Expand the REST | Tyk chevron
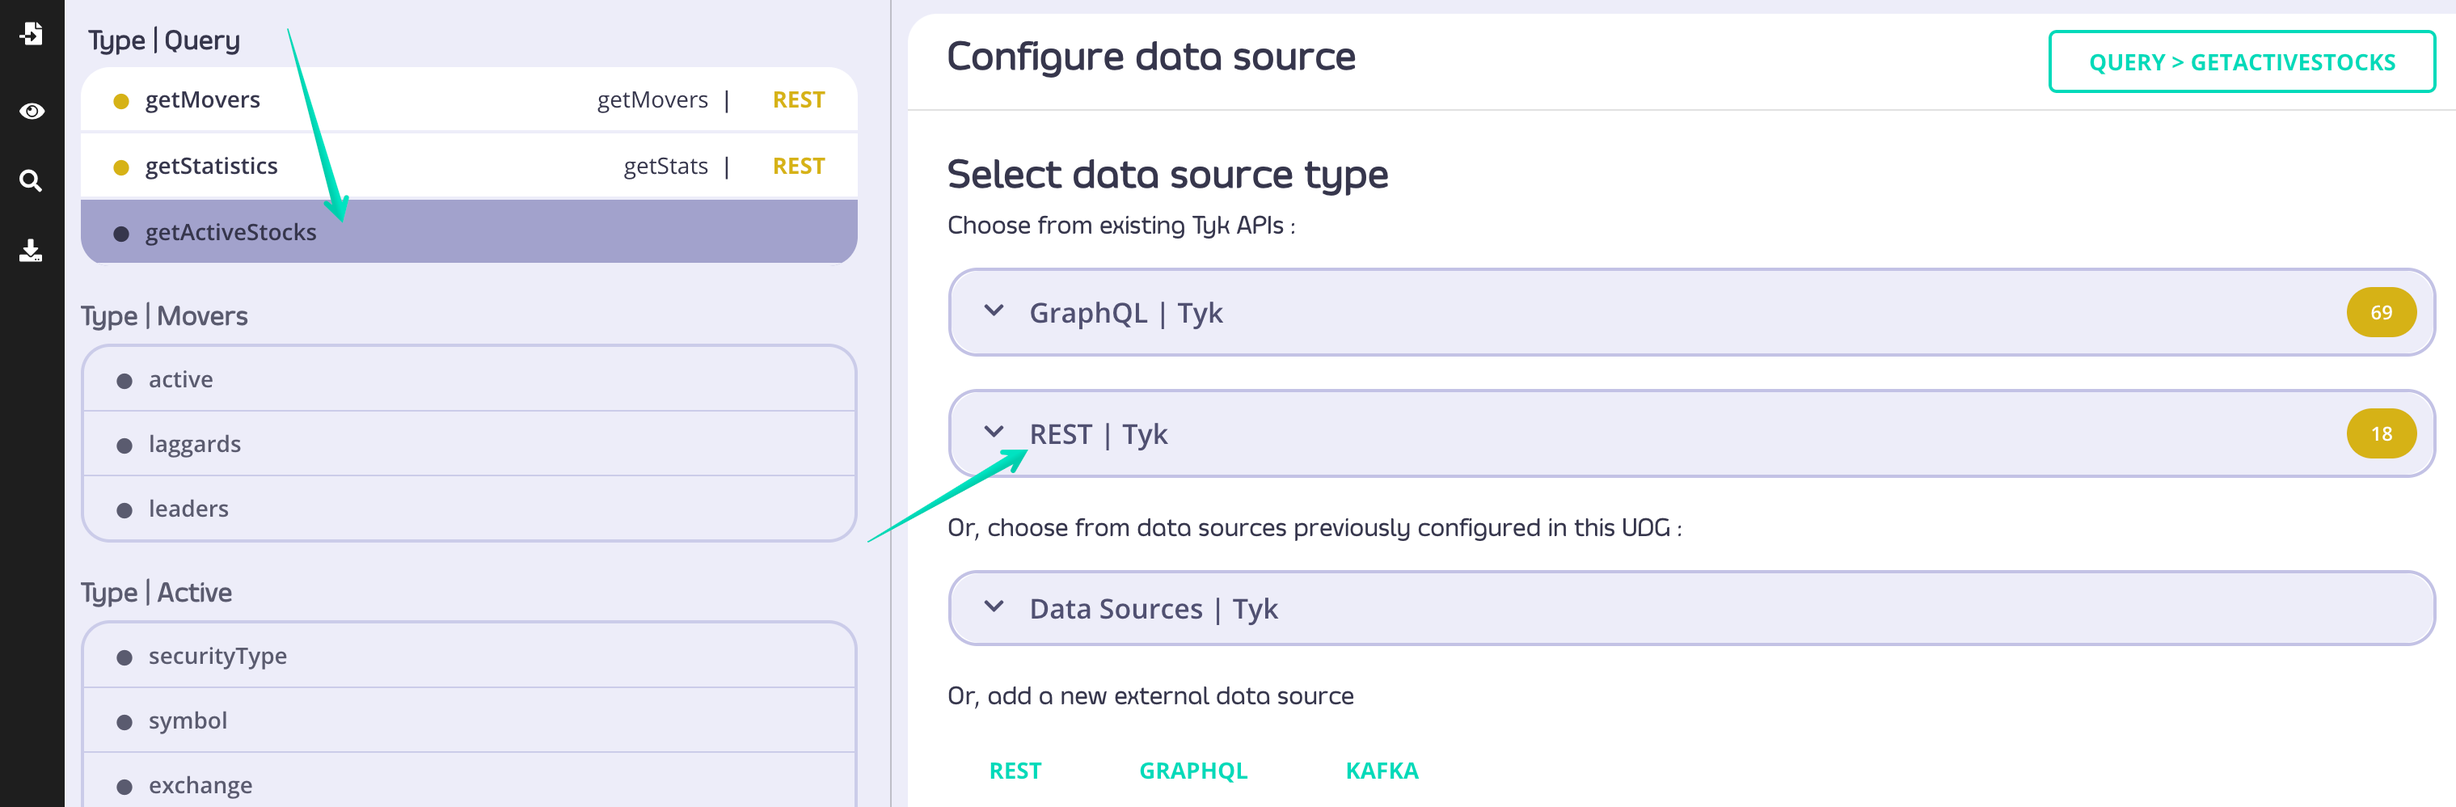 click(993, 432)
